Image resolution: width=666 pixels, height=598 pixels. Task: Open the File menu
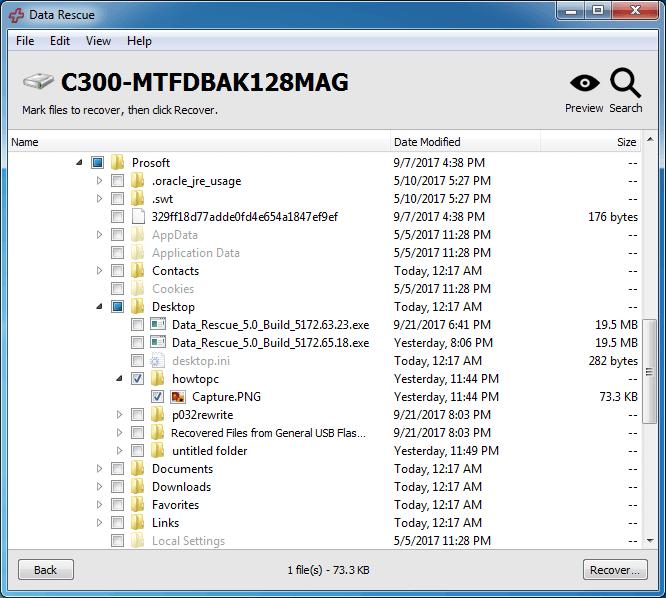click(25, 41)
